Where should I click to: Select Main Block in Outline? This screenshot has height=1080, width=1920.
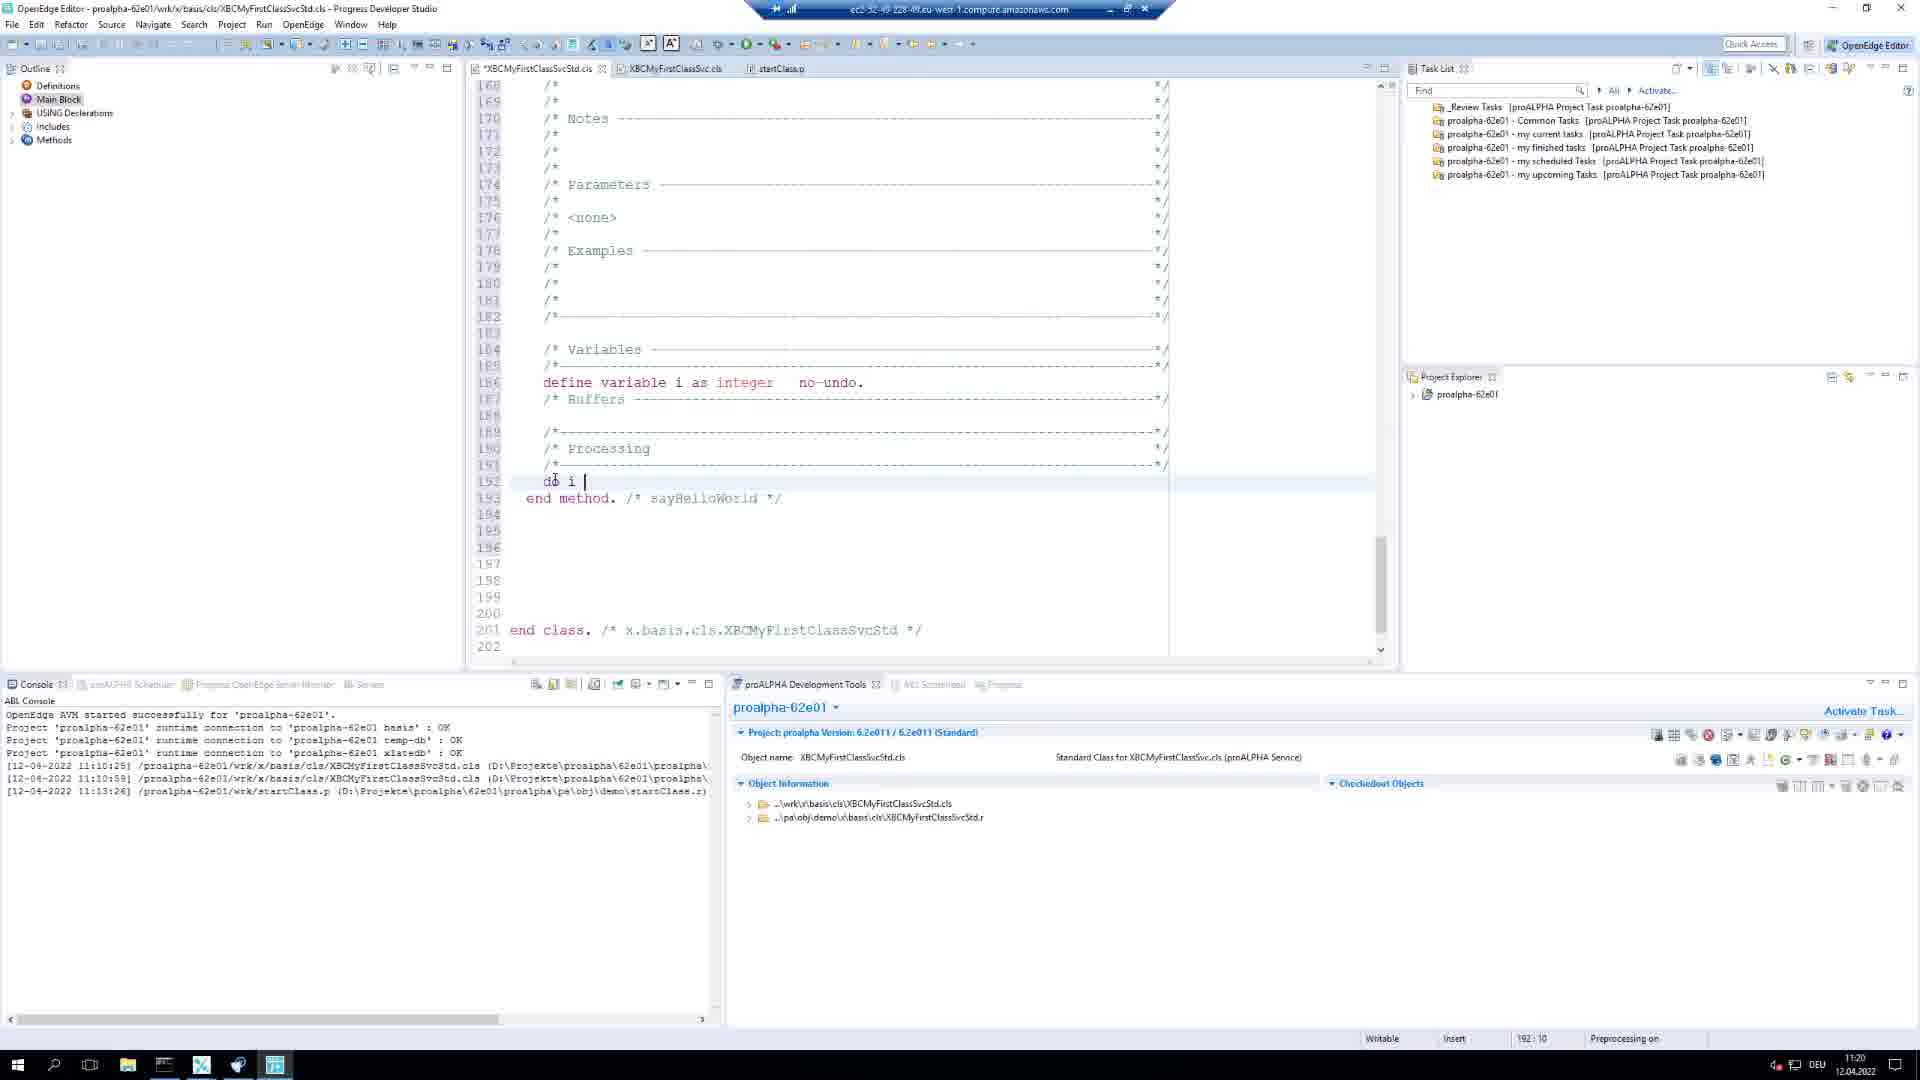click(x=59, y=100)
